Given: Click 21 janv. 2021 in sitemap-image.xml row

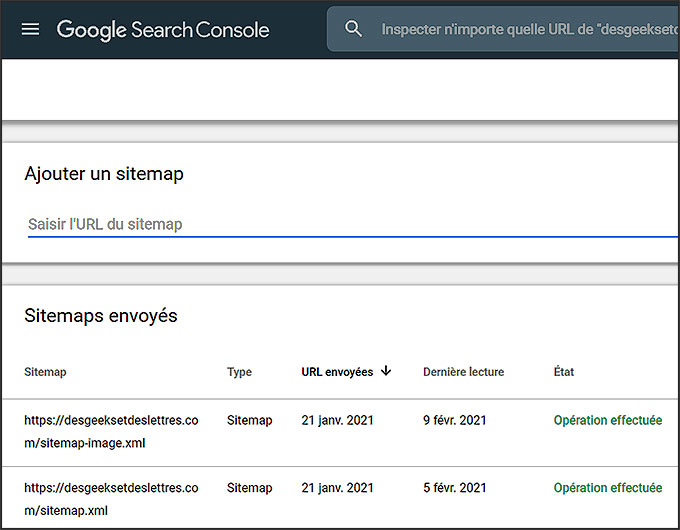Looking at the screenshot, I should pos(337,420).
